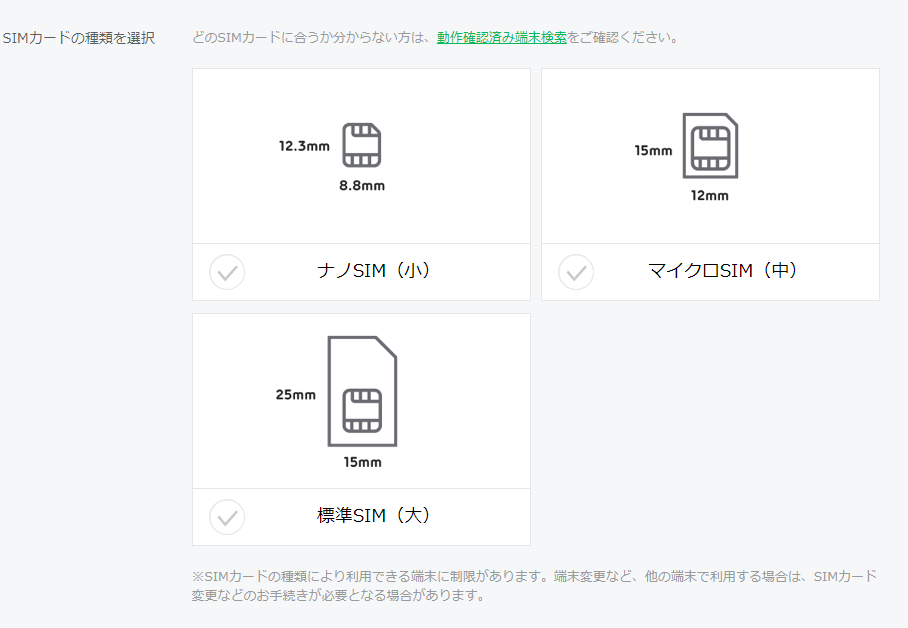Click the 8.8mm width label
Image resolution: width=908 pixels, height=628 pixels.
pyautogui.click(x=362, y=186)
